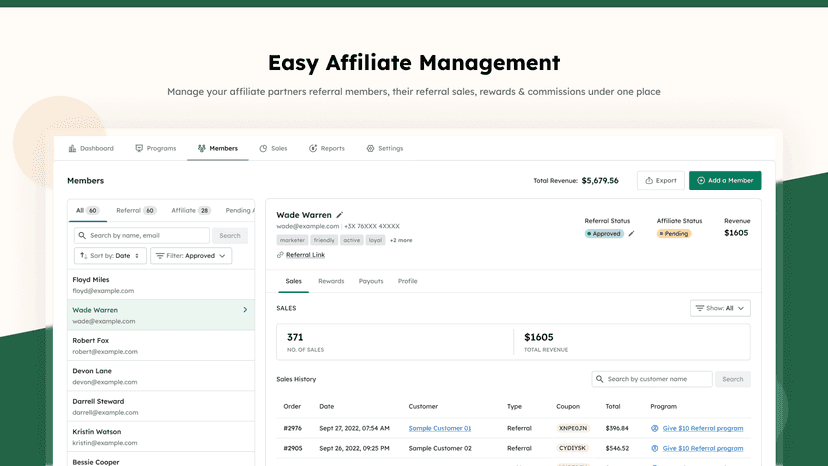Click the friendly tag

click(324, 240)
